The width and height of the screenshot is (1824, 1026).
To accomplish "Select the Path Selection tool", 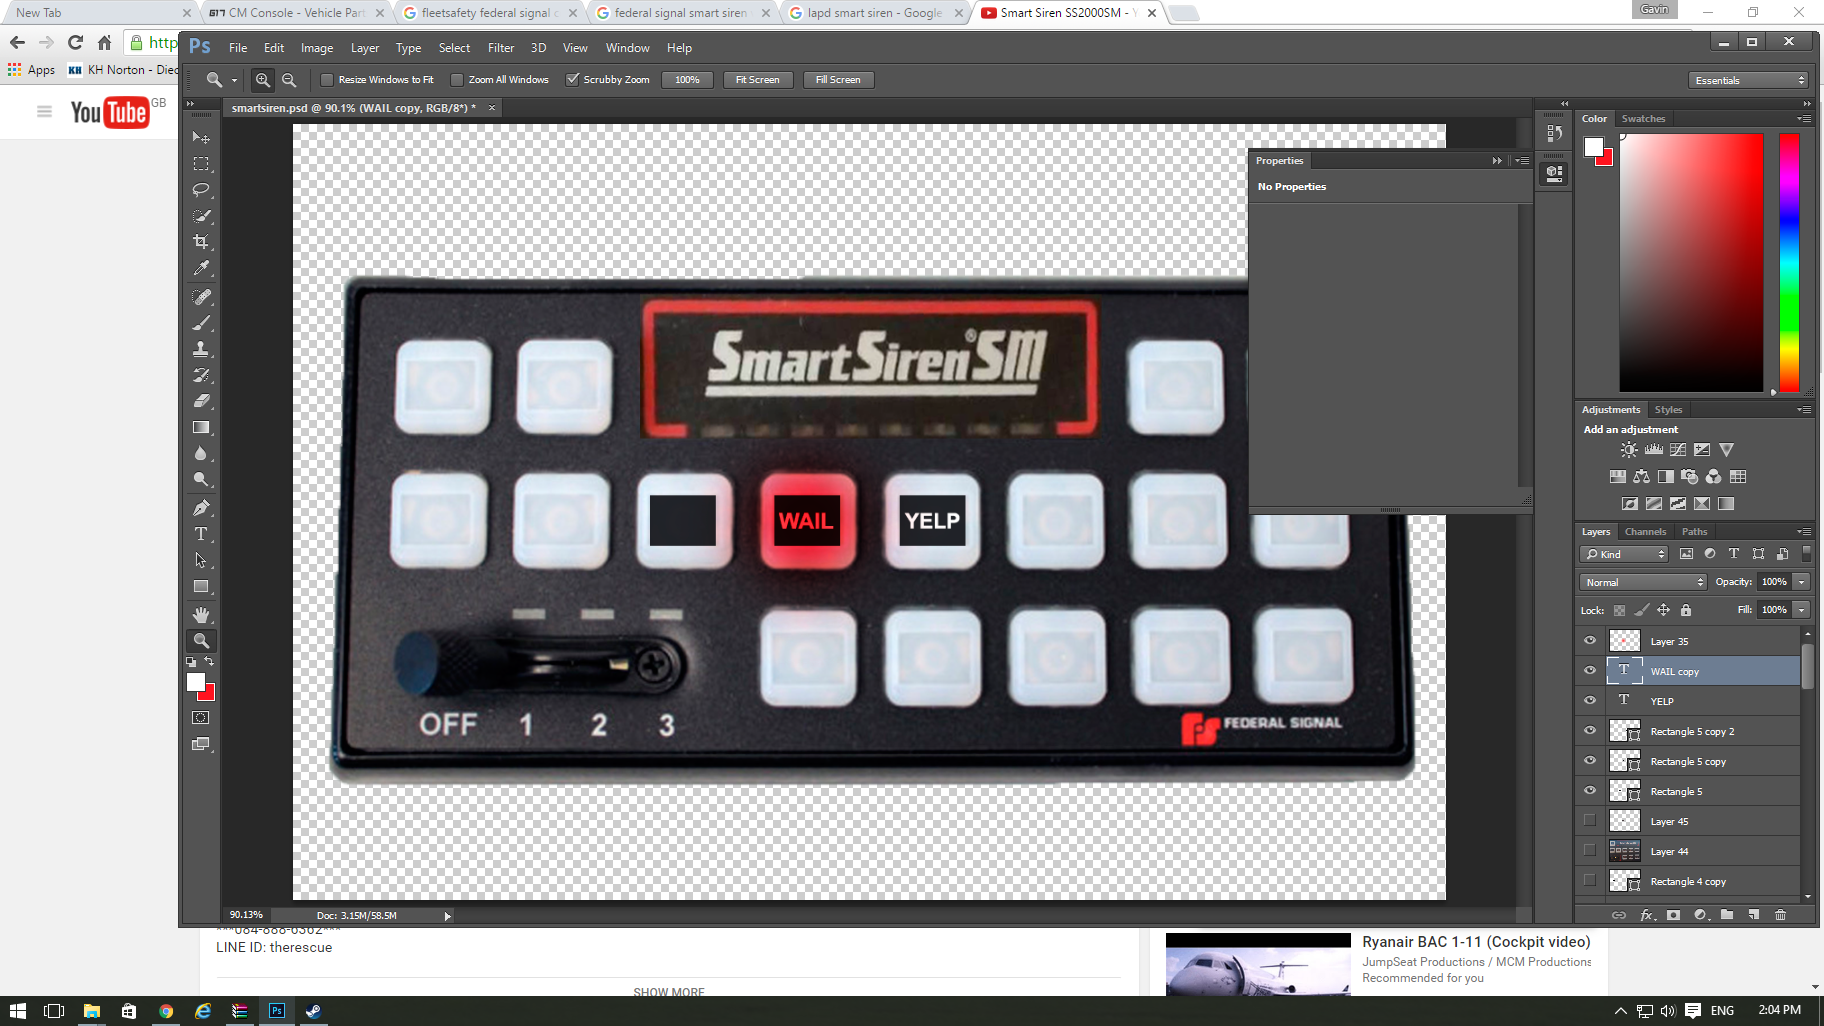I will [x=201, y=560].
